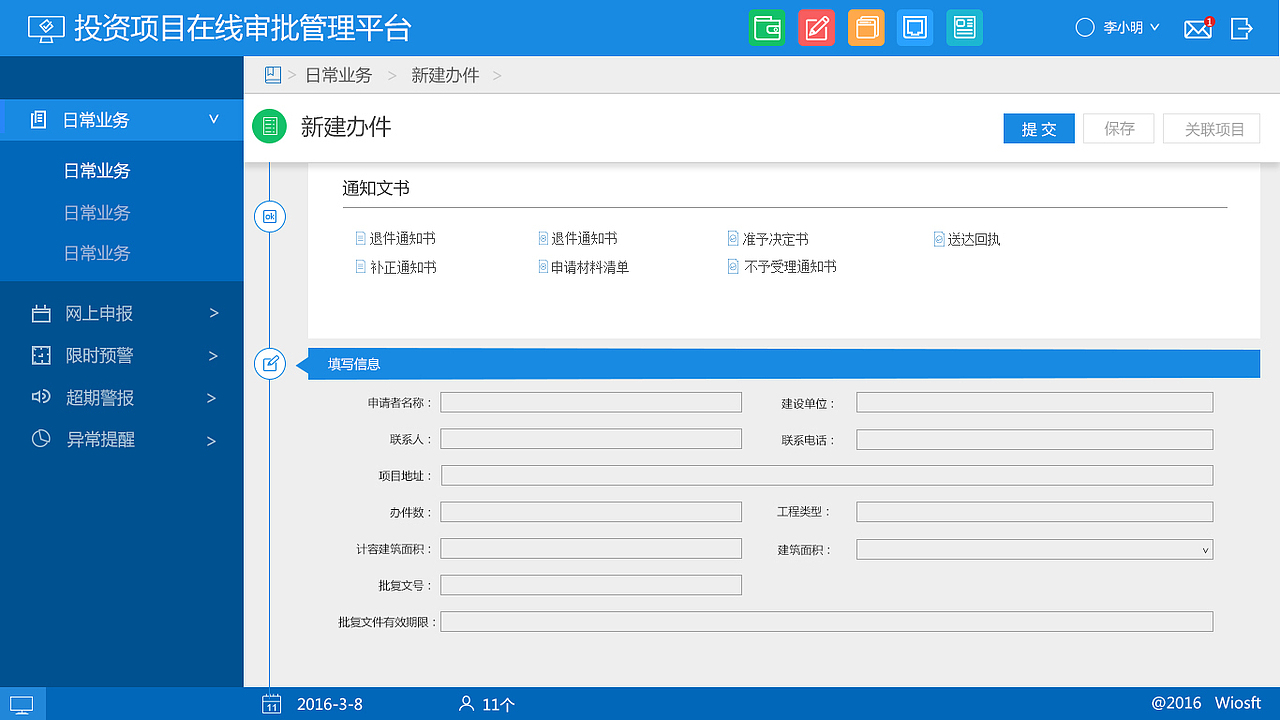This screenshot has width=1280, height=720.
Task: Expand the 网上申报 chevron
Action: coord(213,313)
